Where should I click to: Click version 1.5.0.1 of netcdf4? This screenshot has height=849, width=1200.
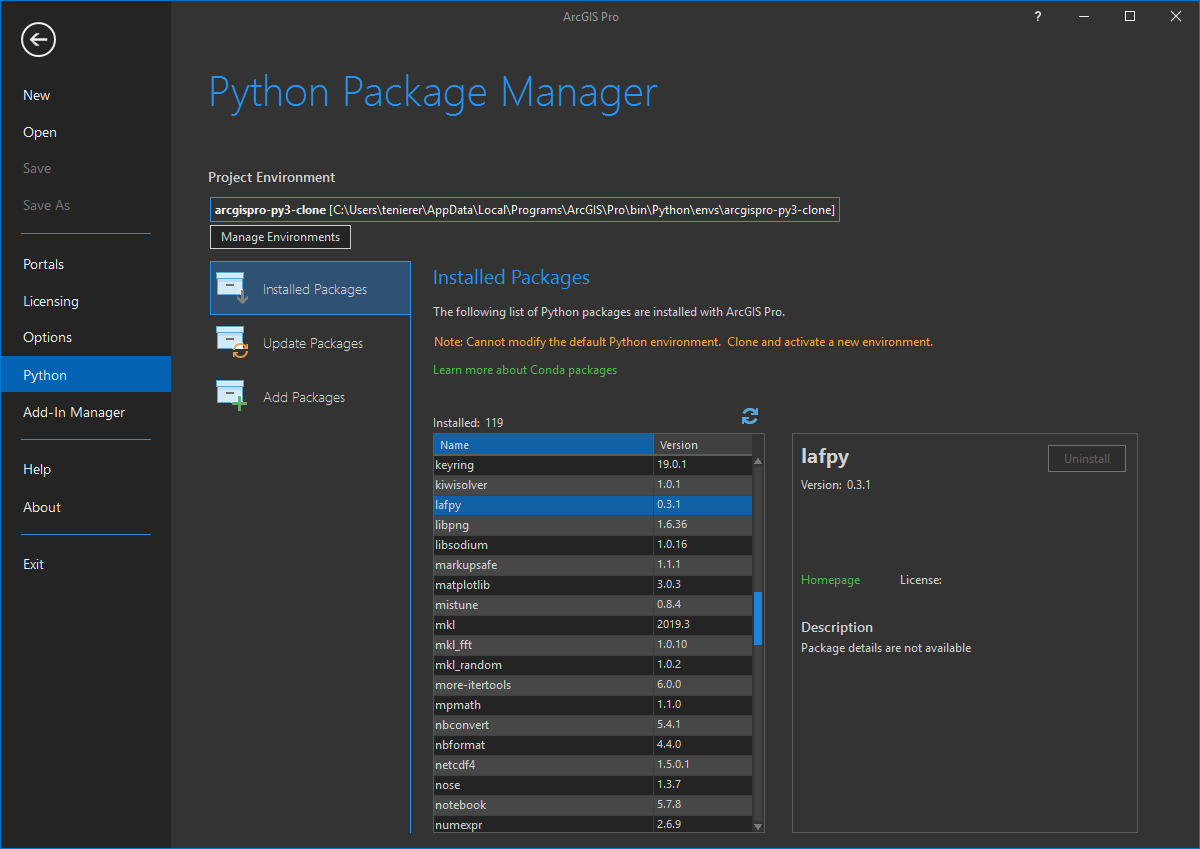tap(674, 765)
